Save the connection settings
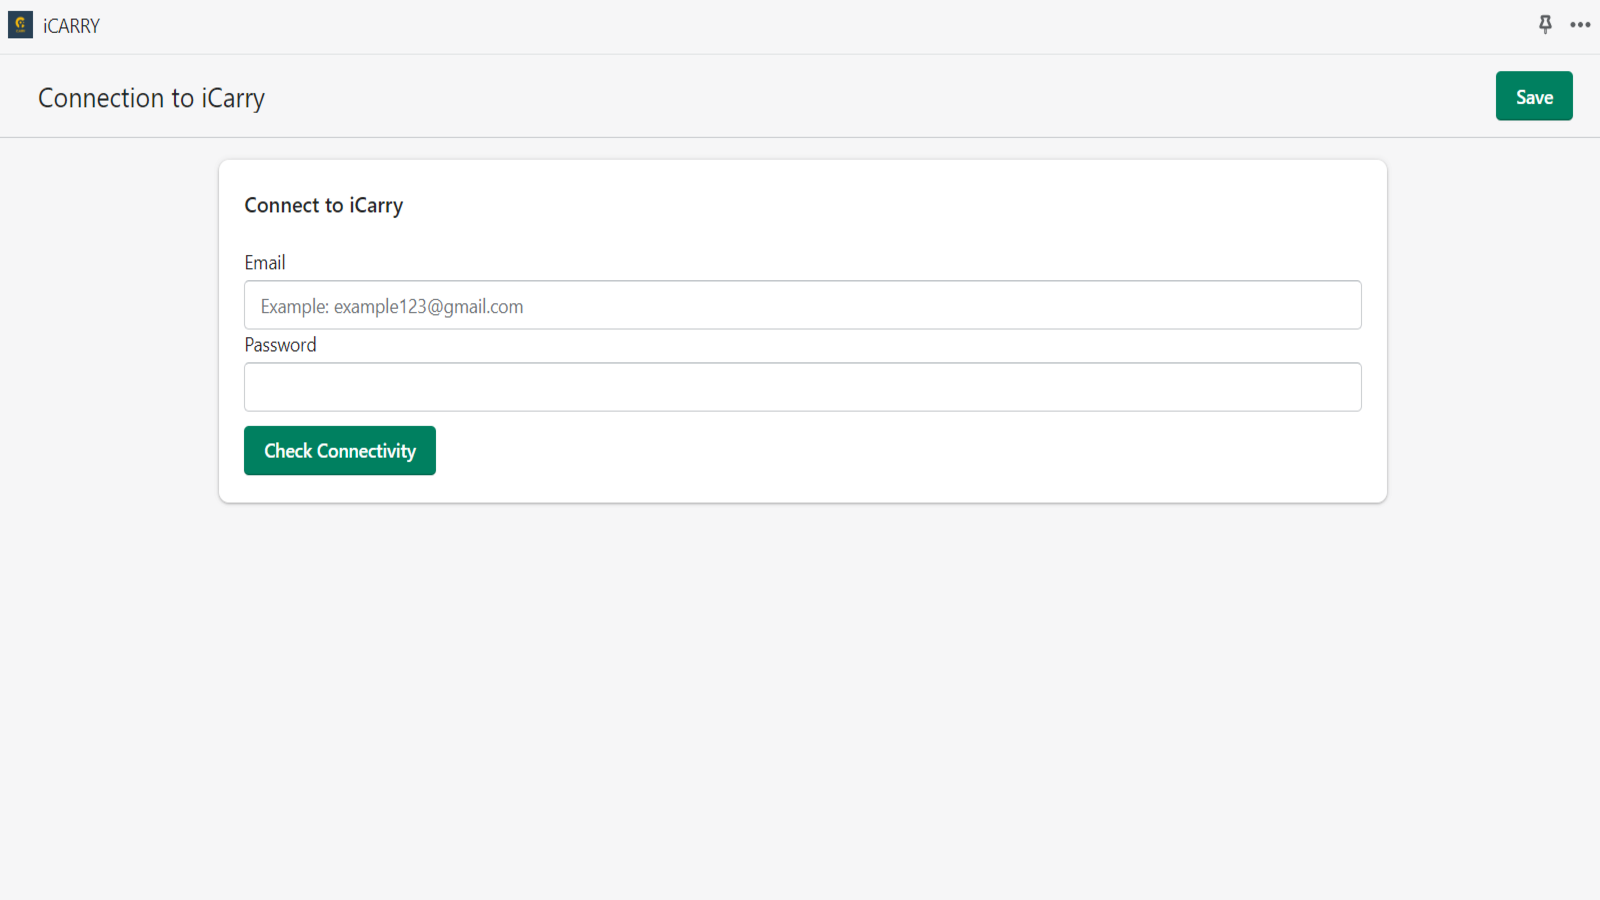The height and width of the screenshot is (900, 1600). click(x=1534, y=96)
